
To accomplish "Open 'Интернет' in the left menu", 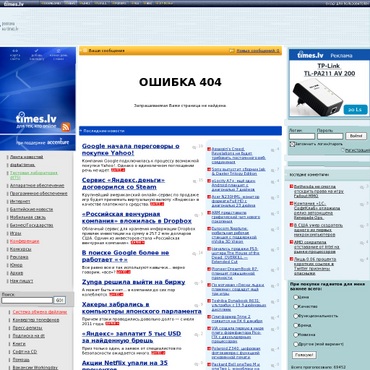I will click(x=20, y=201).
